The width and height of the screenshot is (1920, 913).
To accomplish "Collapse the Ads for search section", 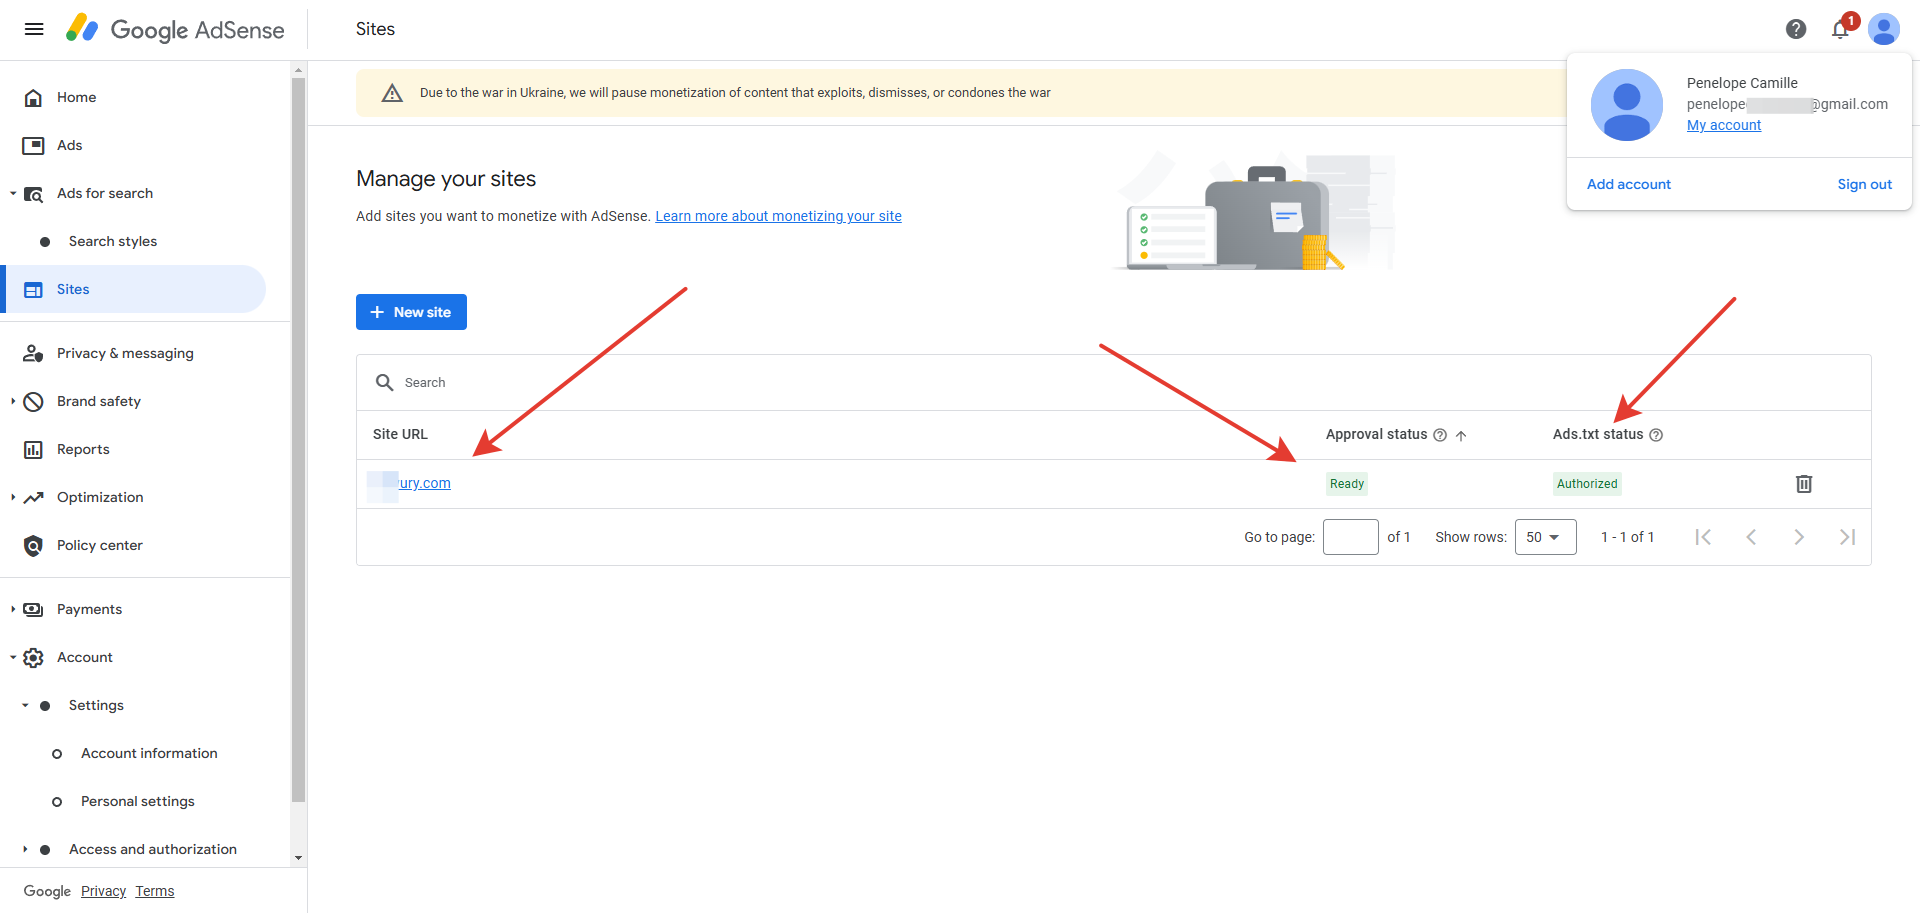I will click(x=13, y=193).
